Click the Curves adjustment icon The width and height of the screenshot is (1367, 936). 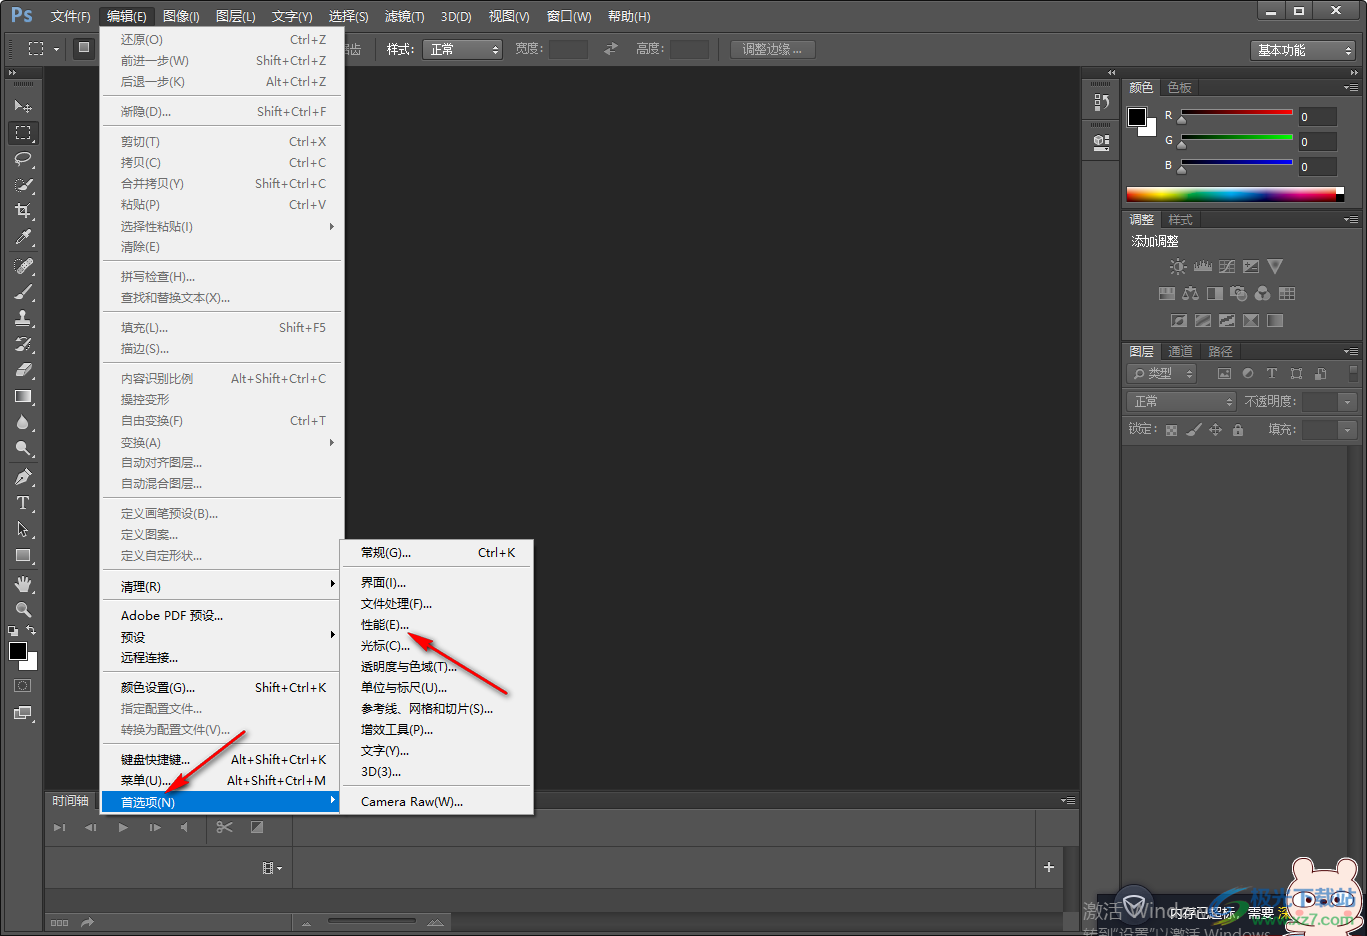pyautogui.click(x=1227, y=267)
